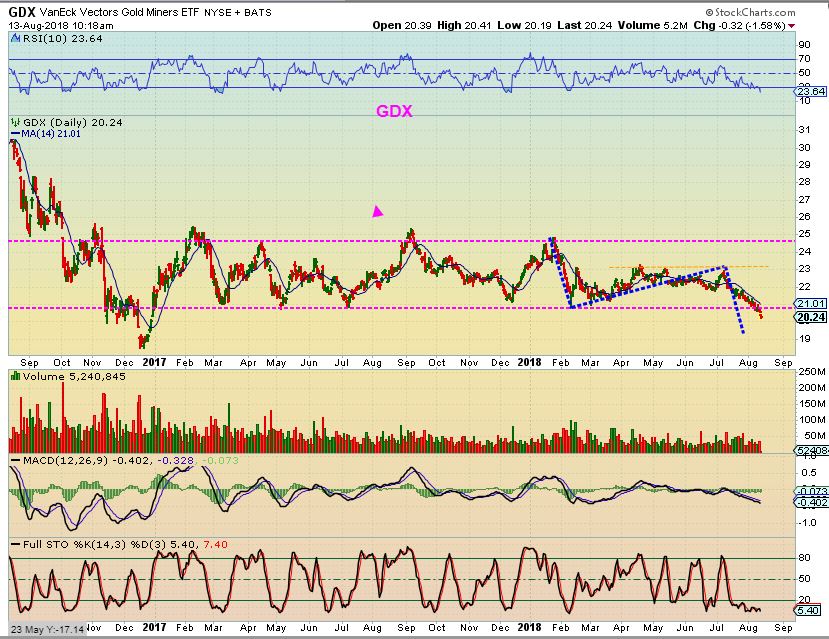Click the red 7.40 stochastic %D value
Image resolution: width=829 pixels, height=639 pixels.
point(215,544)
